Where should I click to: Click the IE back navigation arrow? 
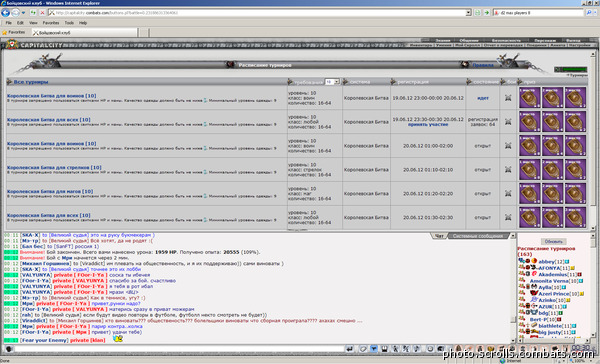pyautogui.click(x=5, y=13)
